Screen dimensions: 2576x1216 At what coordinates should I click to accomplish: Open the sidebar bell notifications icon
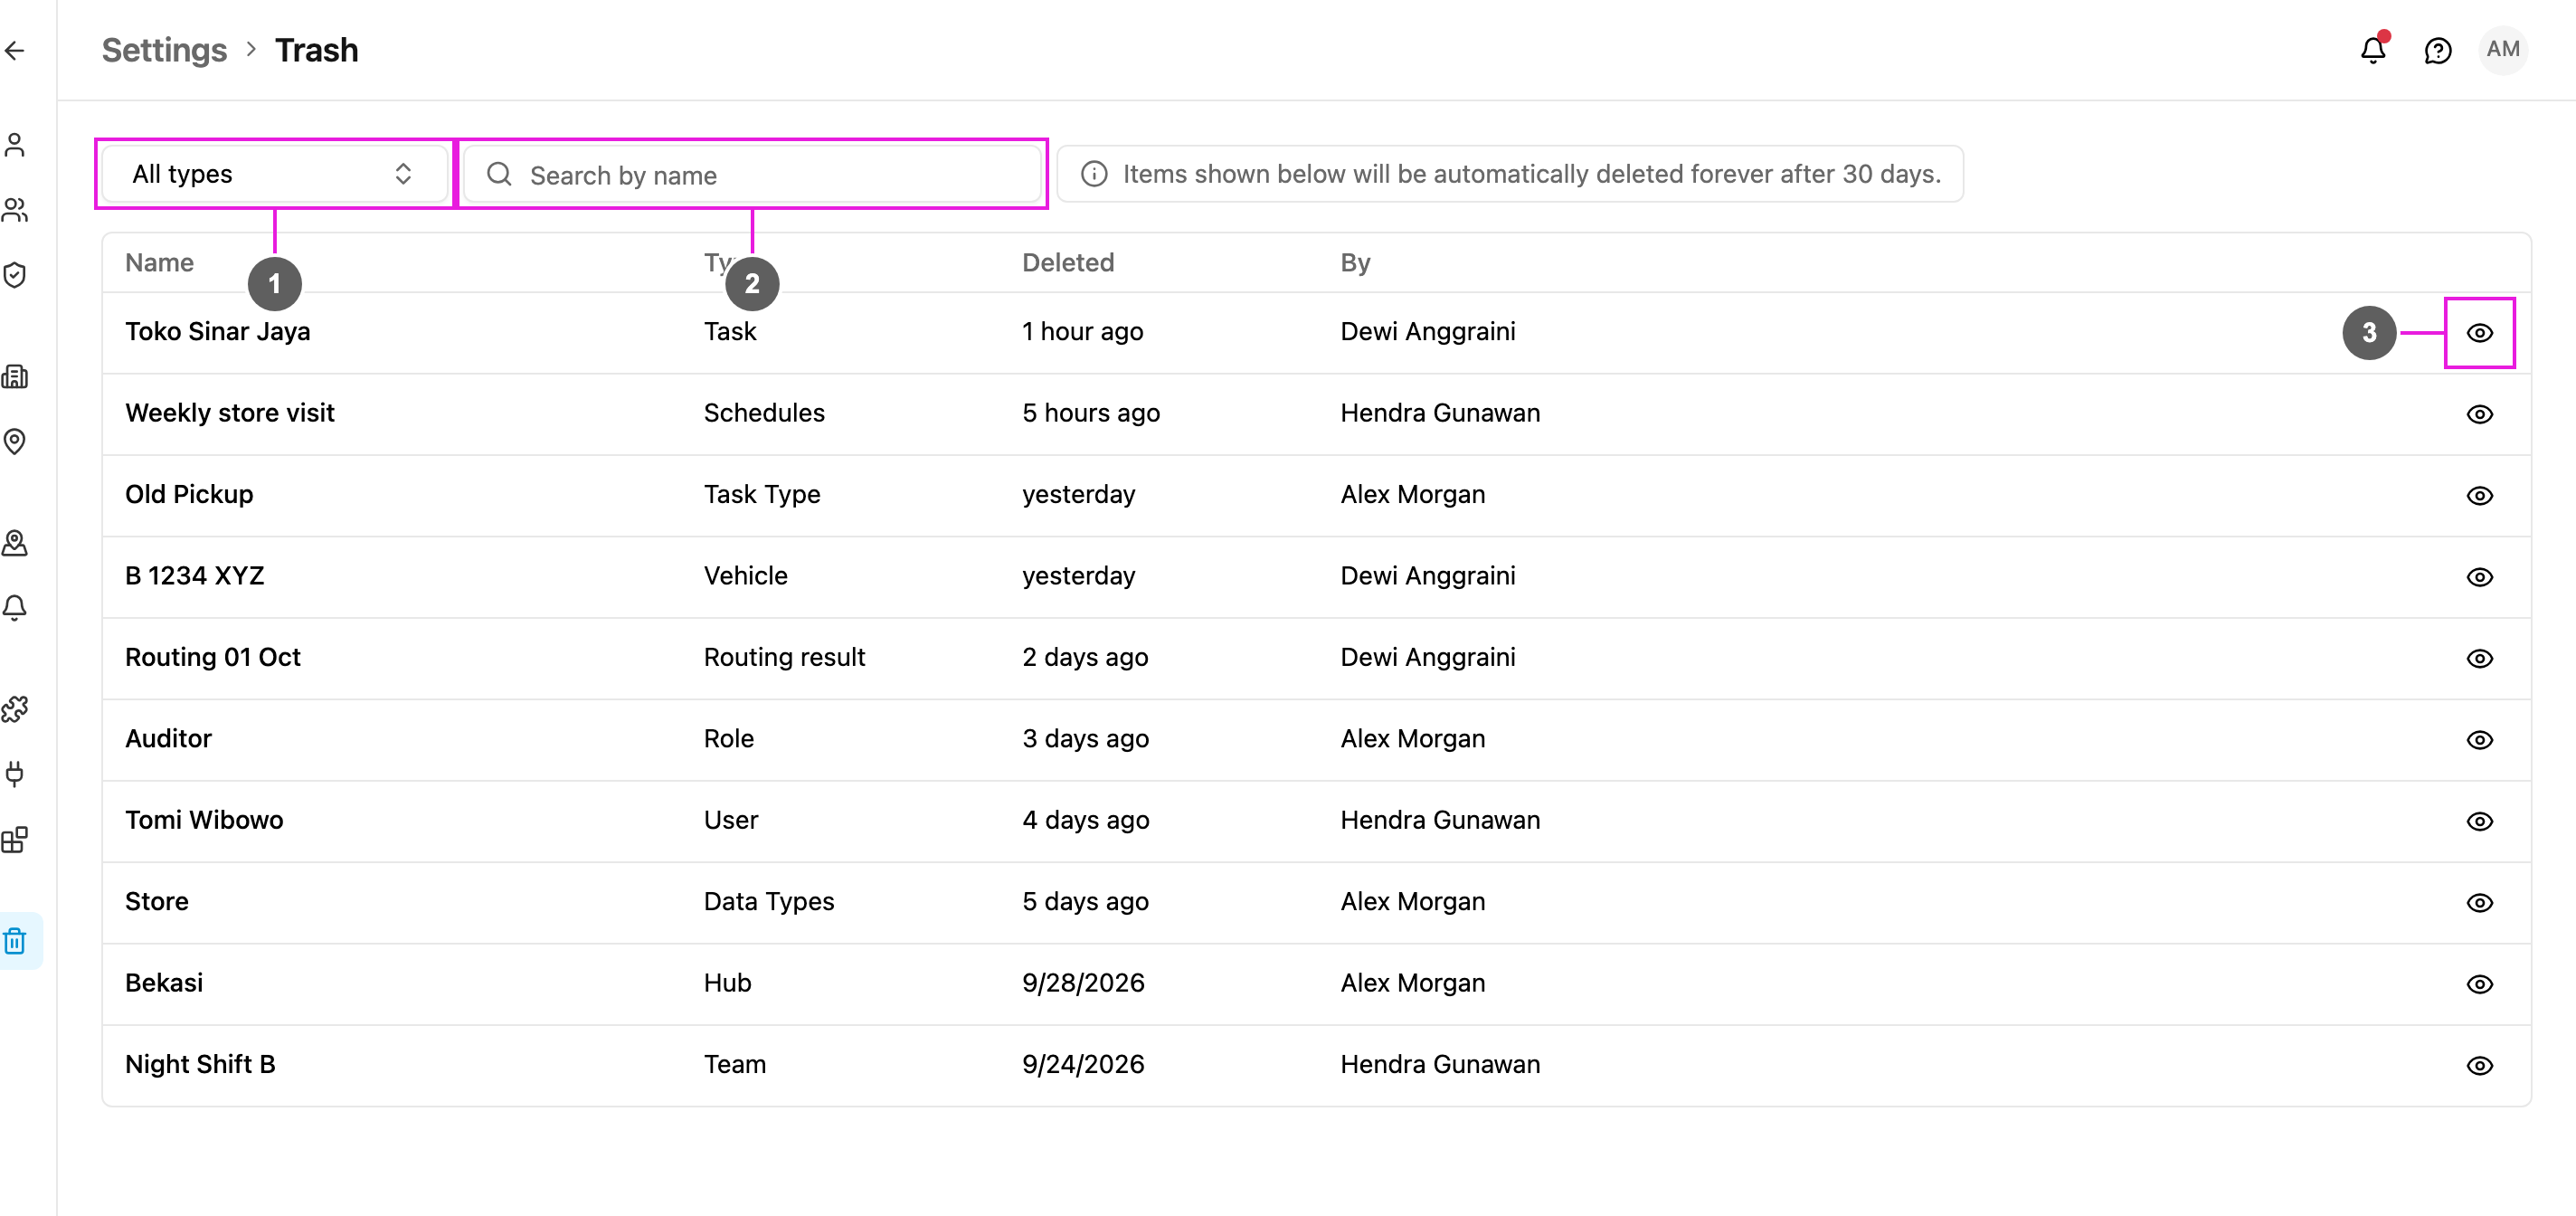(15, 608)
